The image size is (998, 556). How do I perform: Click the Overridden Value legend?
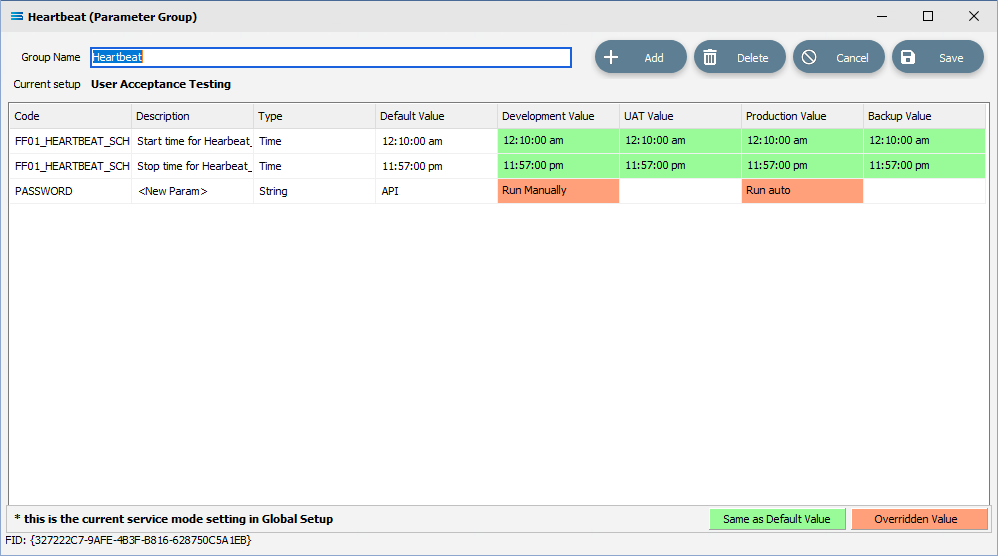tap(919, 519)
